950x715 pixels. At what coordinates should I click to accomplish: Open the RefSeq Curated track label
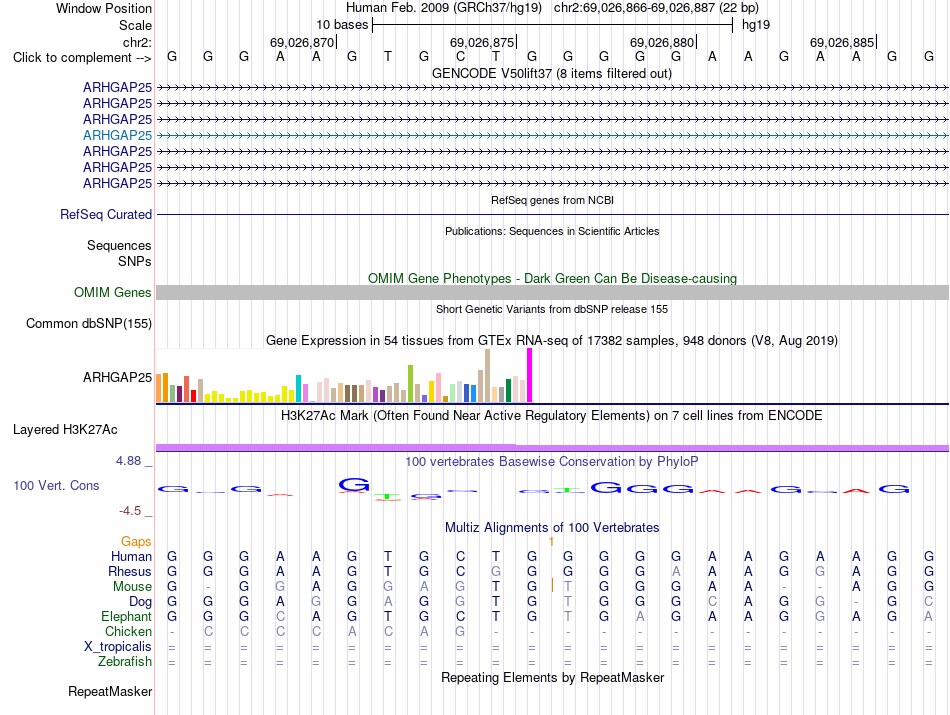click(x=106, y=214)
